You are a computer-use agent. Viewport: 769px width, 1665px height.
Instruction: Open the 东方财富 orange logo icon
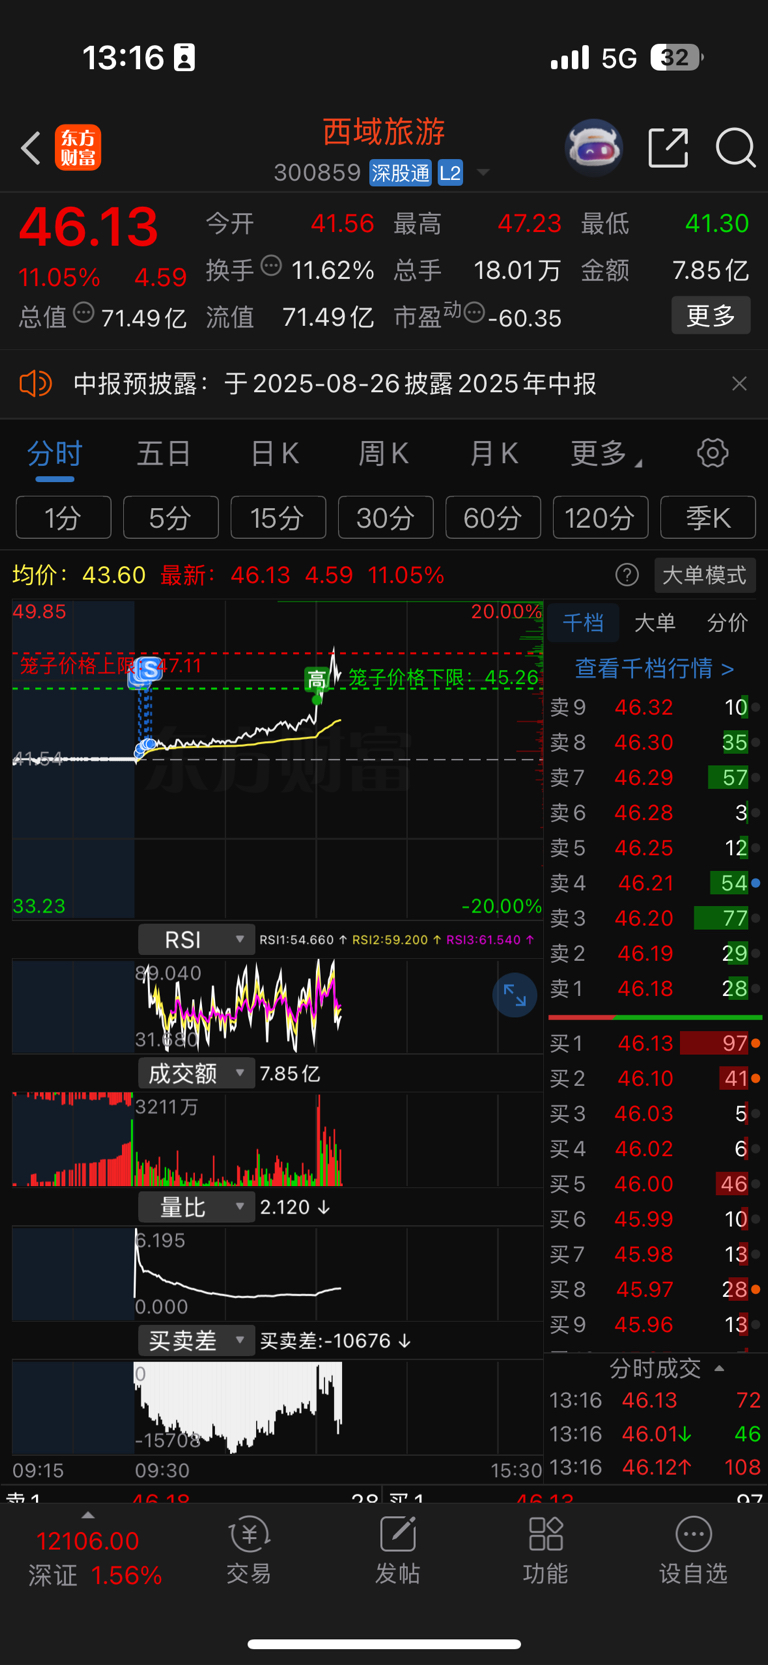(x=78, y=148)
